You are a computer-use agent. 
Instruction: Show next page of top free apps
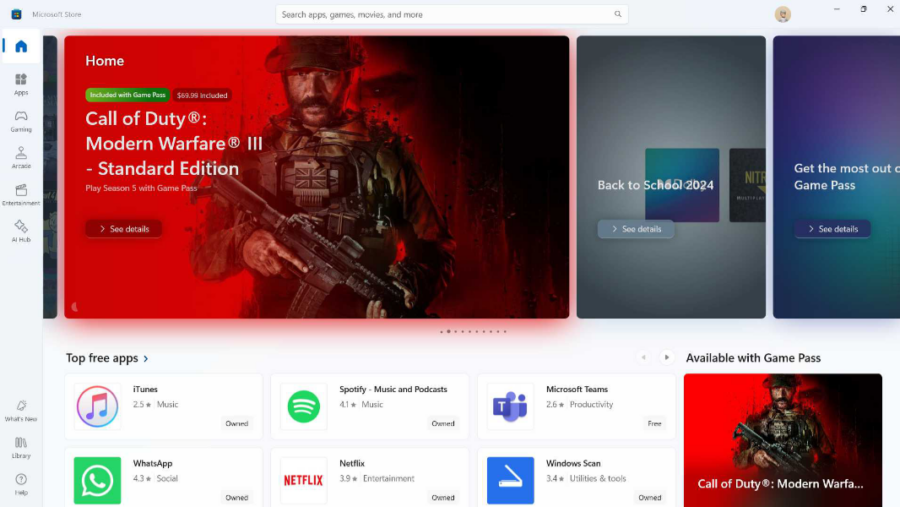(666, 357)
